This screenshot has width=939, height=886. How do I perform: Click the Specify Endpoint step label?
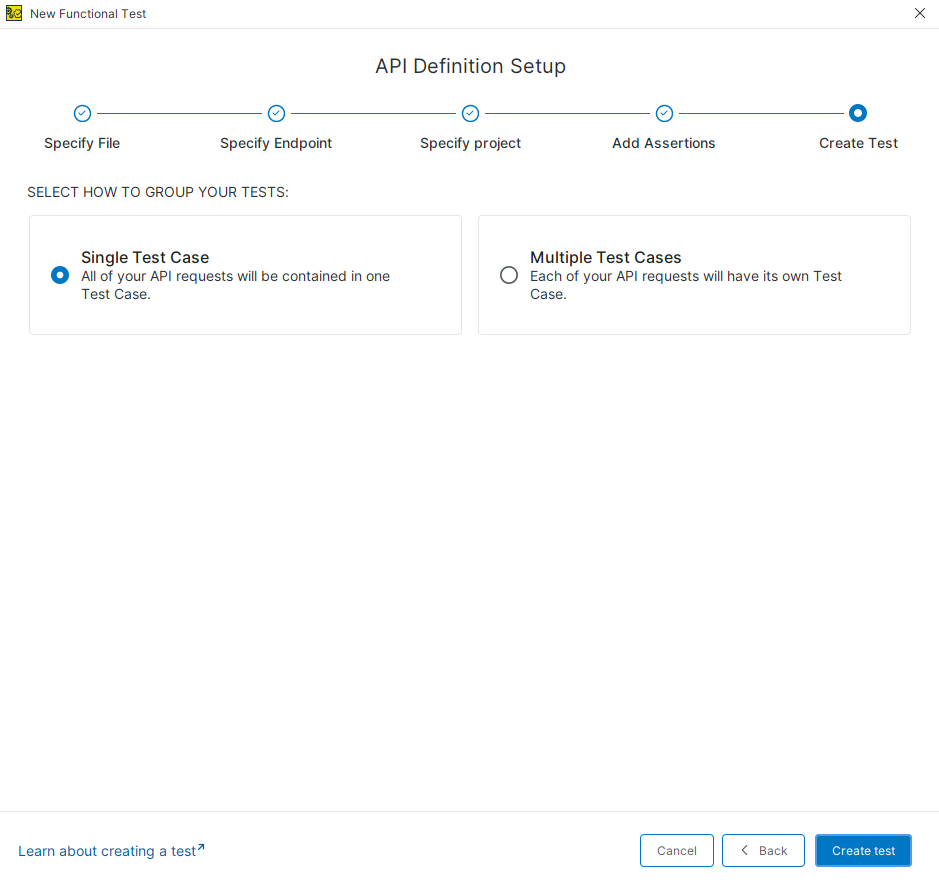point(276,143)
